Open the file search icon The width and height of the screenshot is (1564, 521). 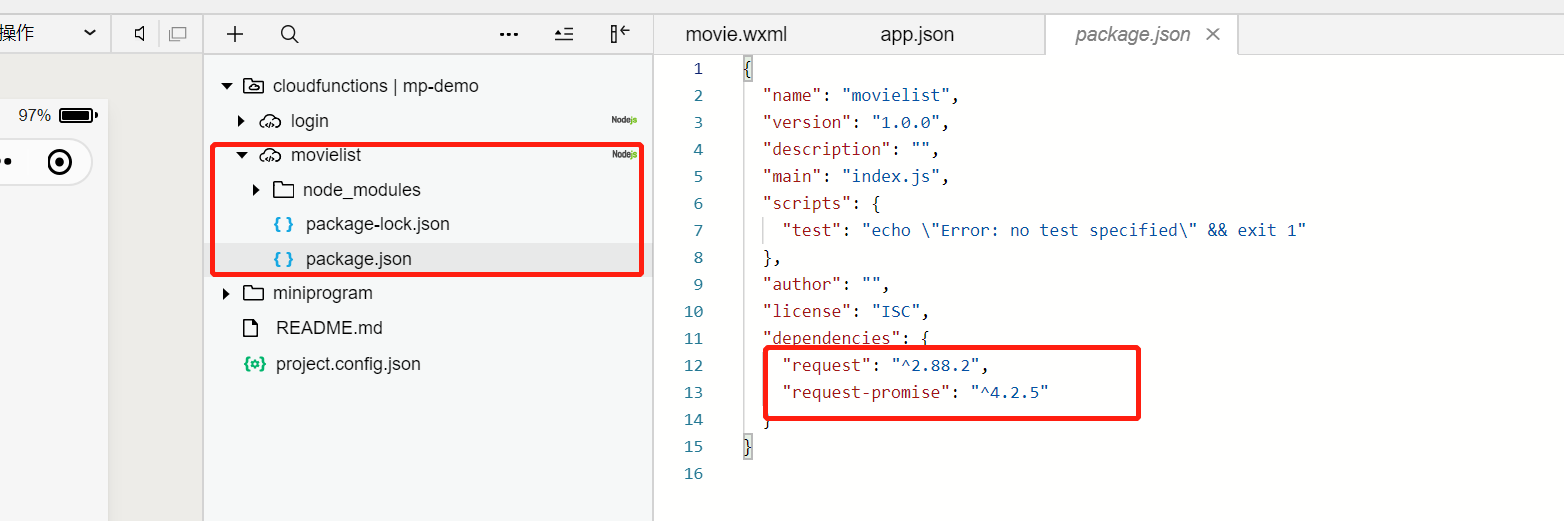[289, 34]
